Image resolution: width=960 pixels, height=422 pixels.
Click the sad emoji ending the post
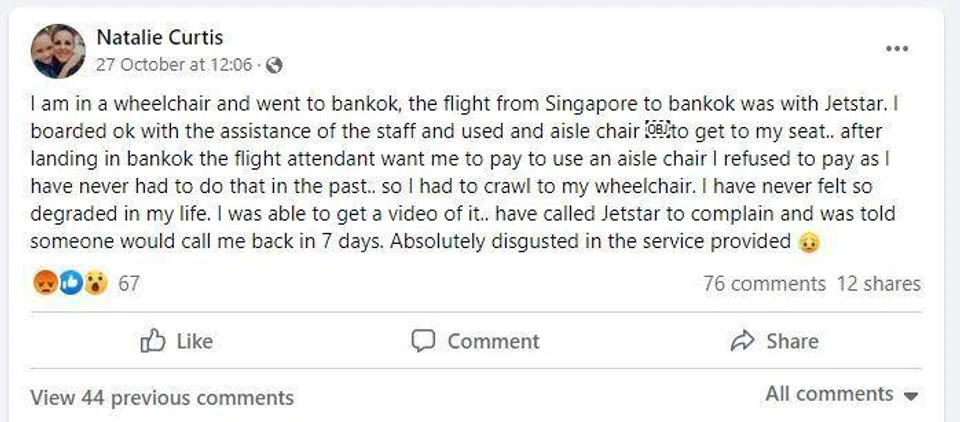click(811, 242)
